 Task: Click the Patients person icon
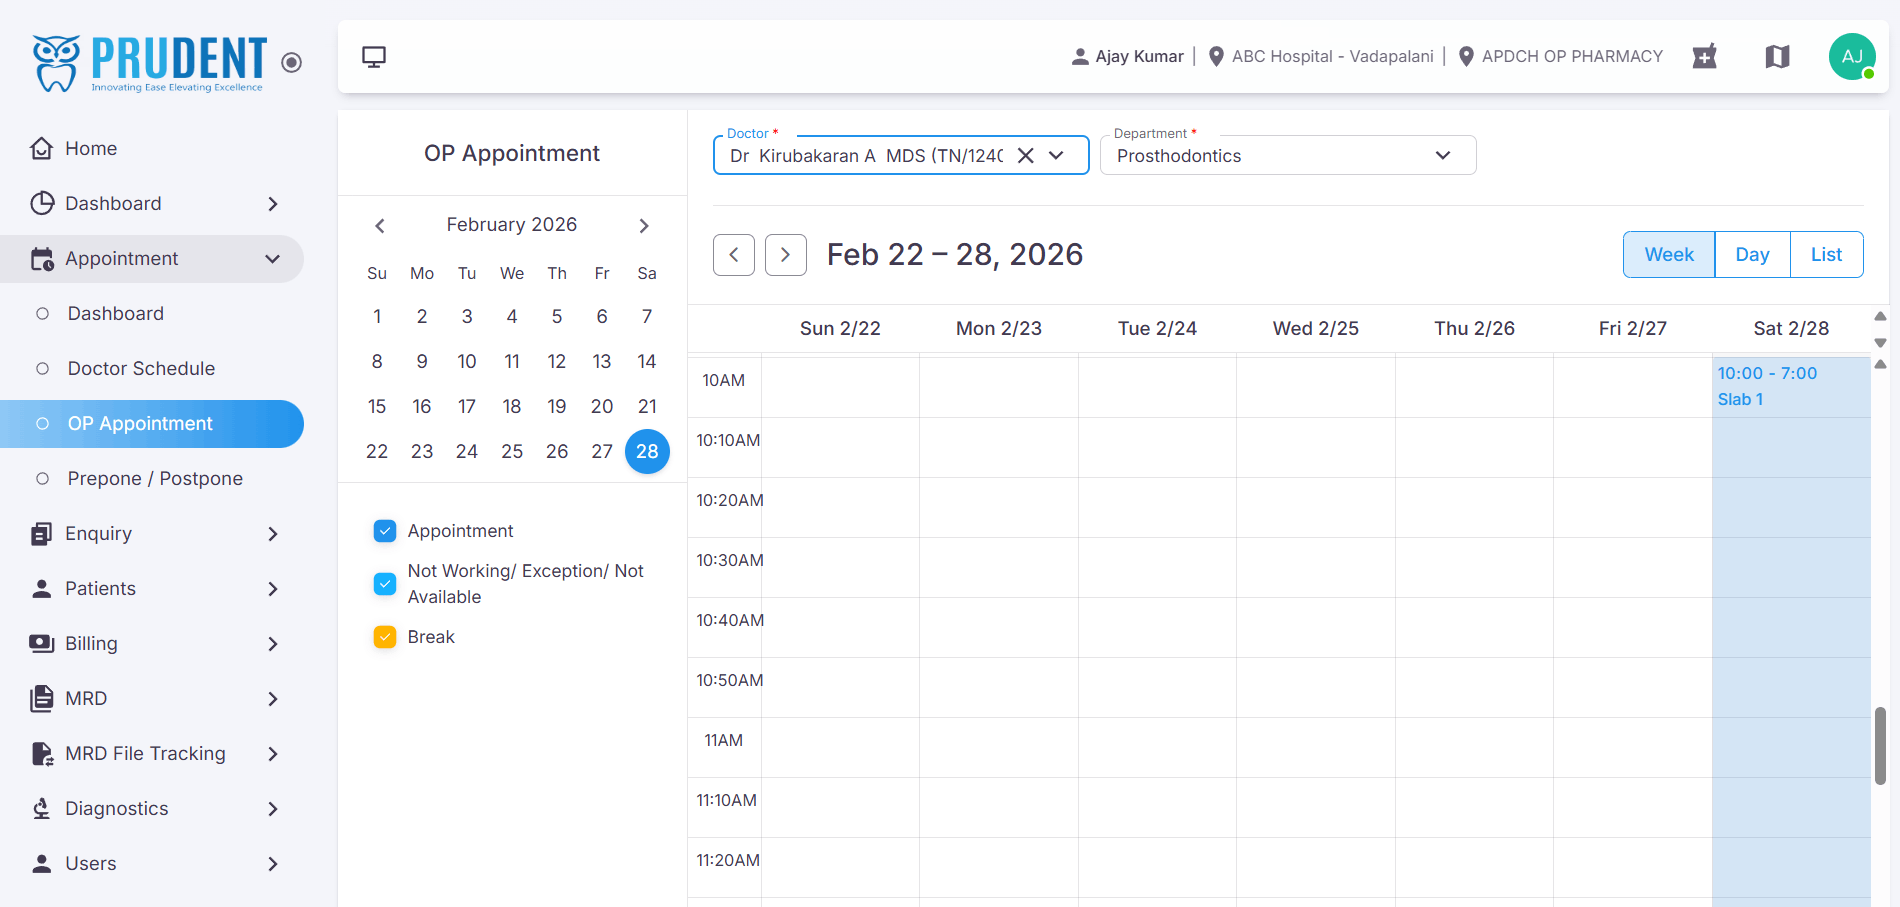41,589
